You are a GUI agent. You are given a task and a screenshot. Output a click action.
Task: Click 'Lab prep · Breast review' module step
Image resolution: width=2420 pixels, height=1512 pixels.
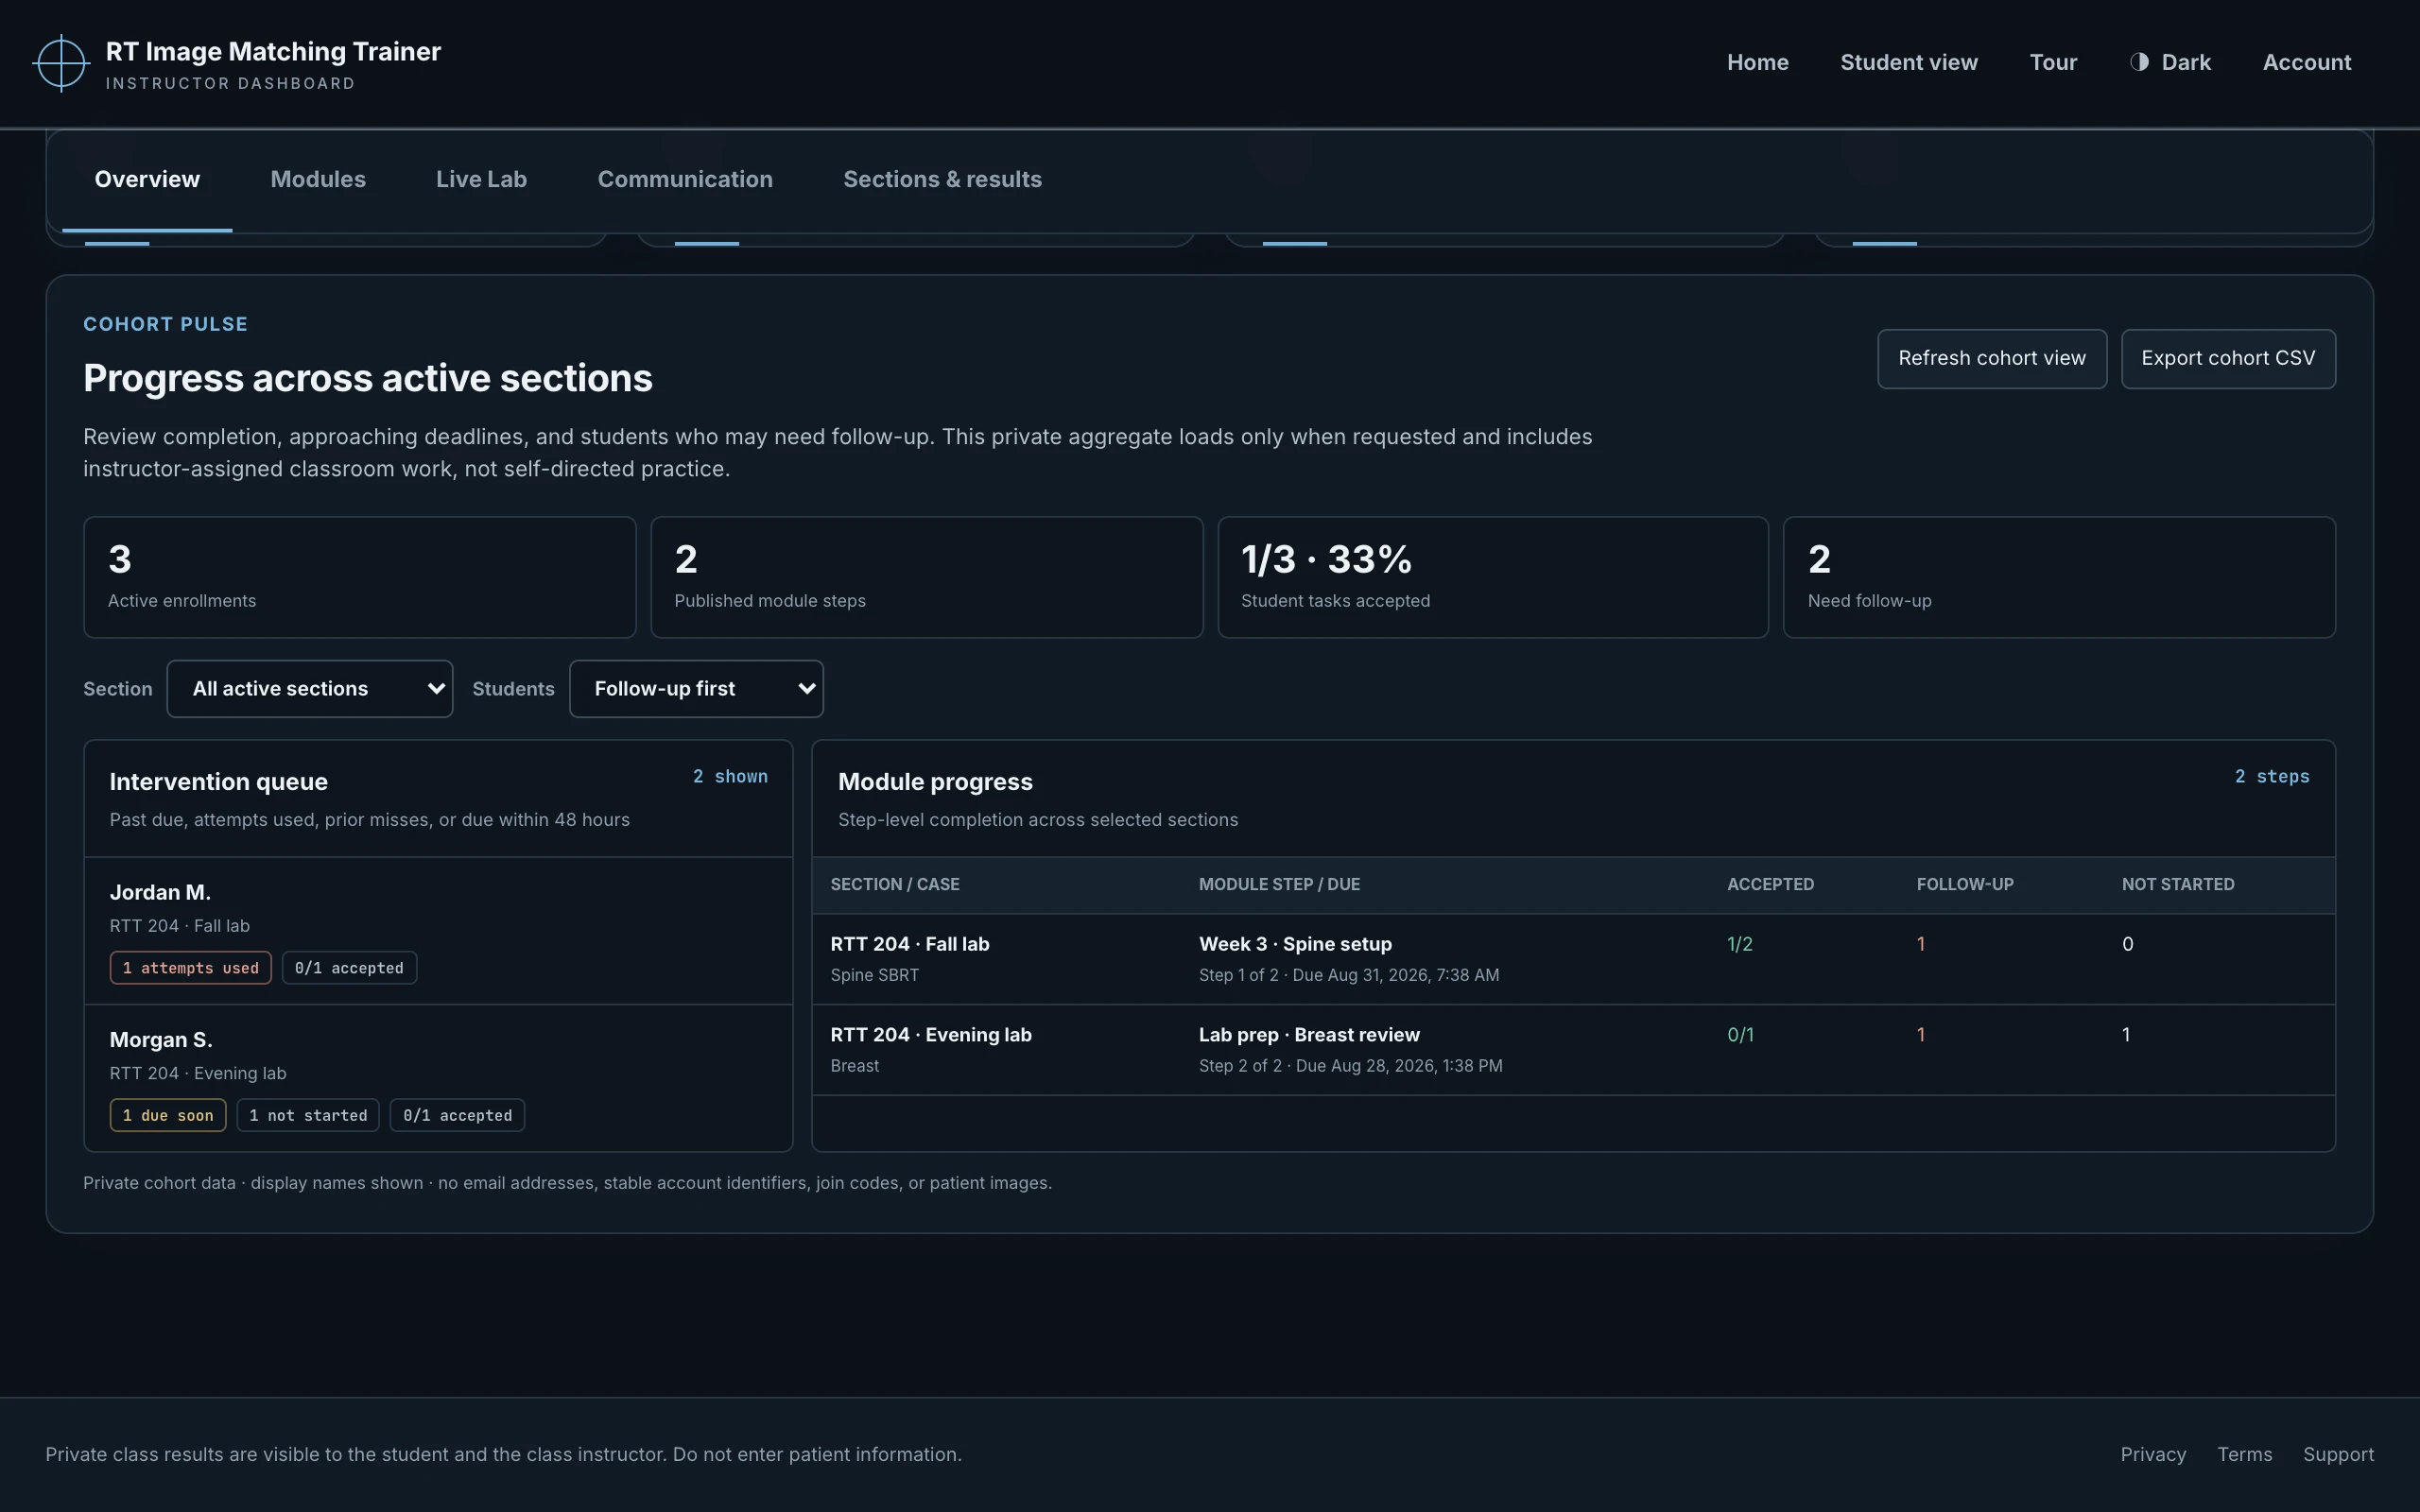tap(1309, 1035)
